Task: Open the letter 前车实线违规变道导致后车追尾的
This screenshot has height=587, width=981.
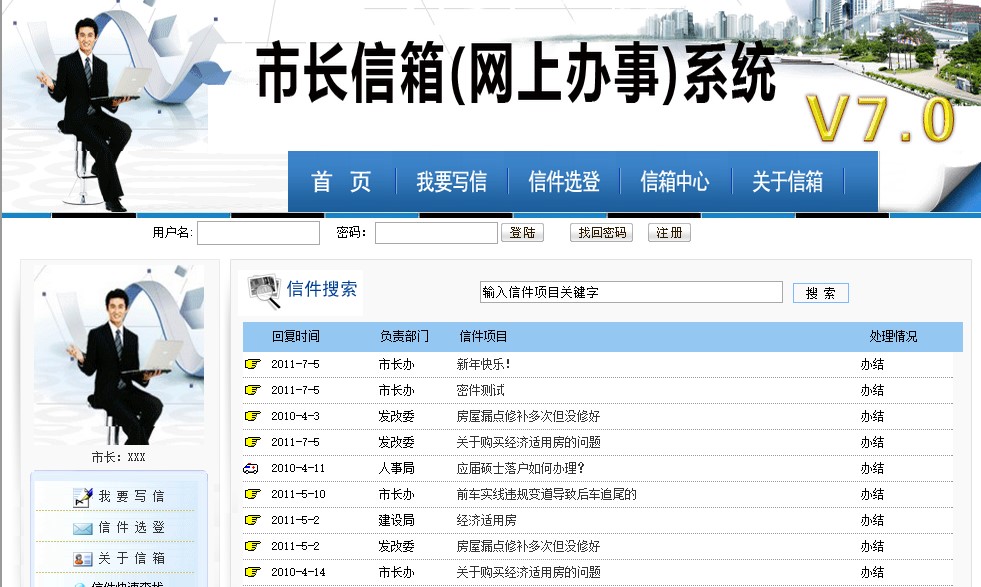Action: pos(546,494)
